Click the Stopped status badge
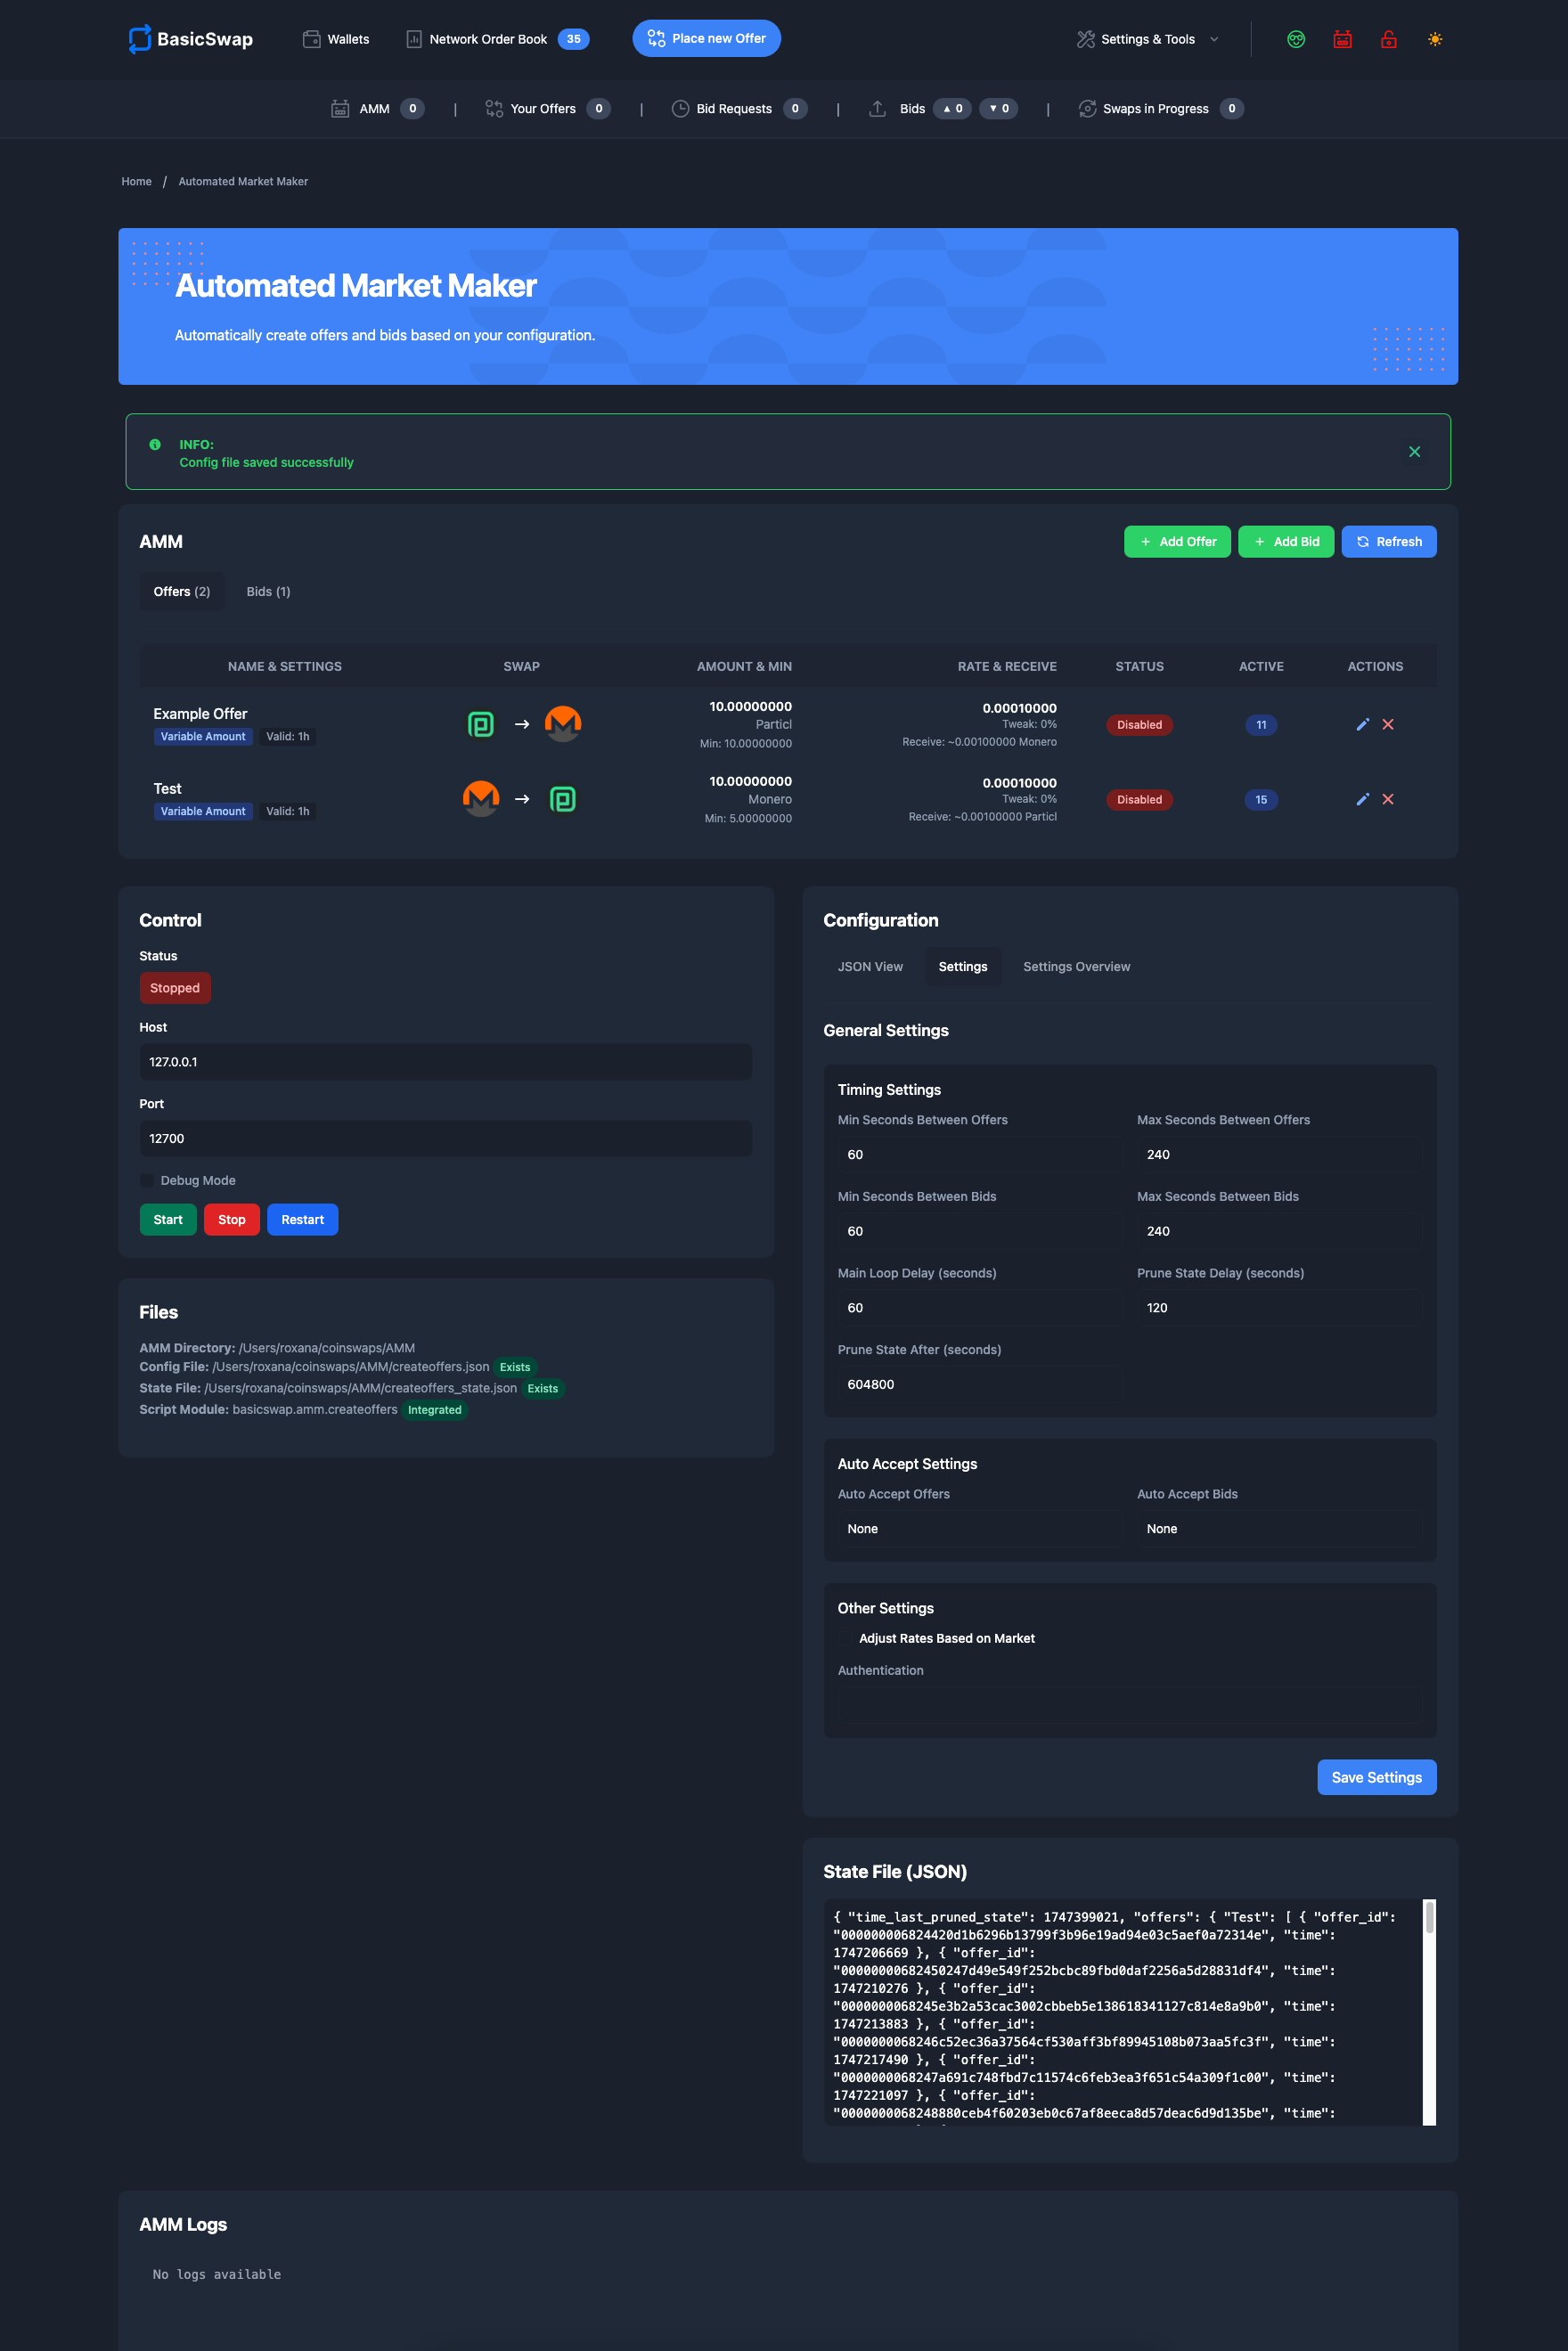The image size is (1568, 2351). coord(175,988)
